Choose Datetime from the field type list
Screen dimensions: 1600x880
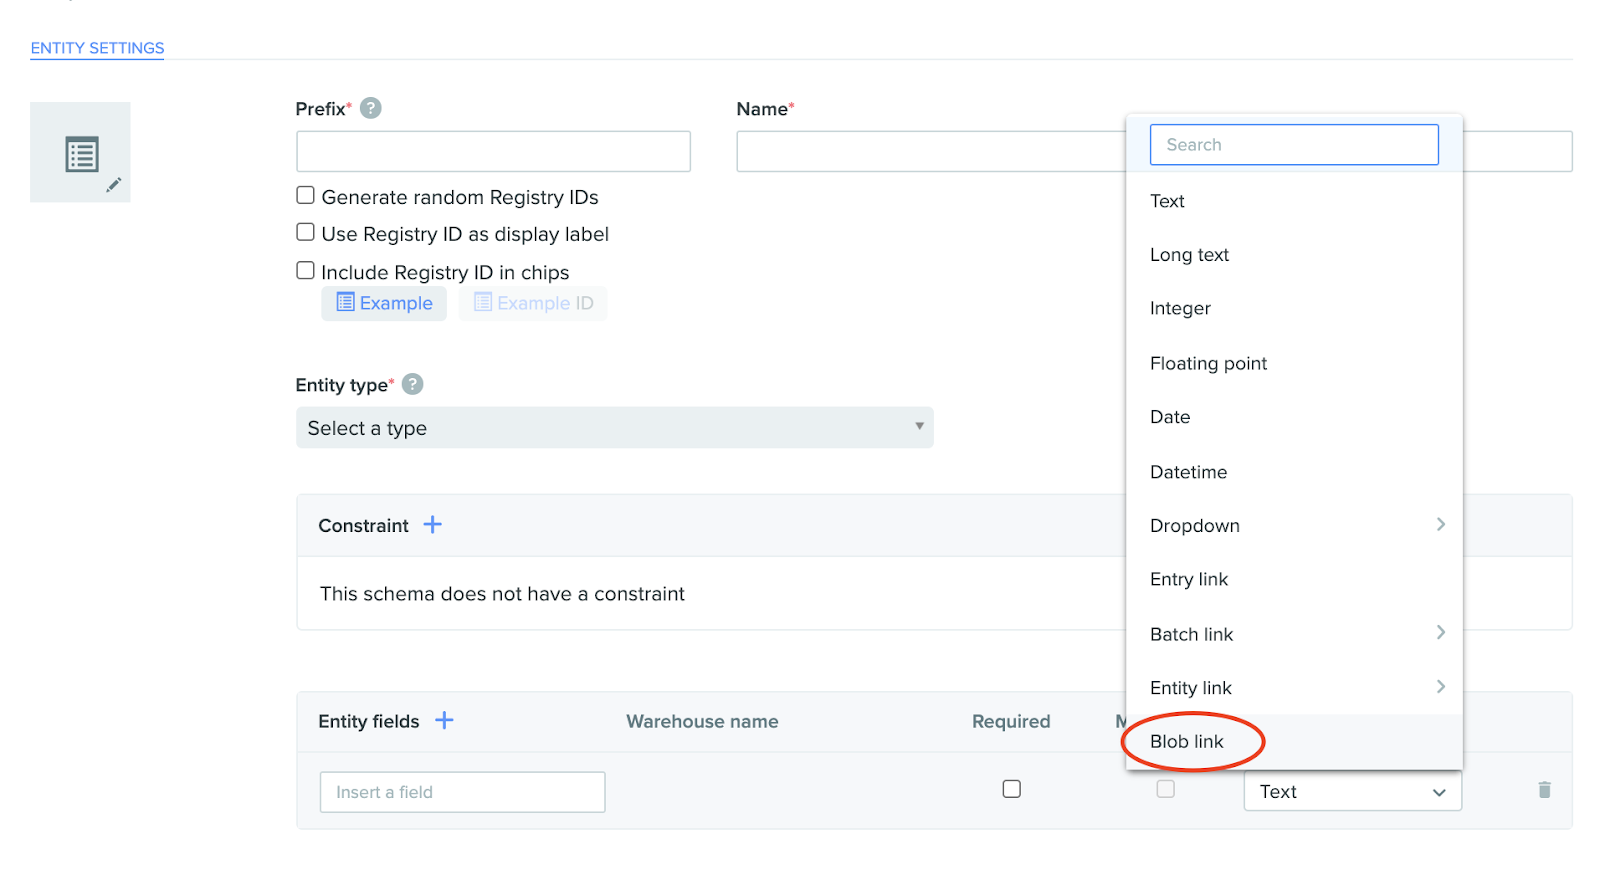(x=1294, y=472)
